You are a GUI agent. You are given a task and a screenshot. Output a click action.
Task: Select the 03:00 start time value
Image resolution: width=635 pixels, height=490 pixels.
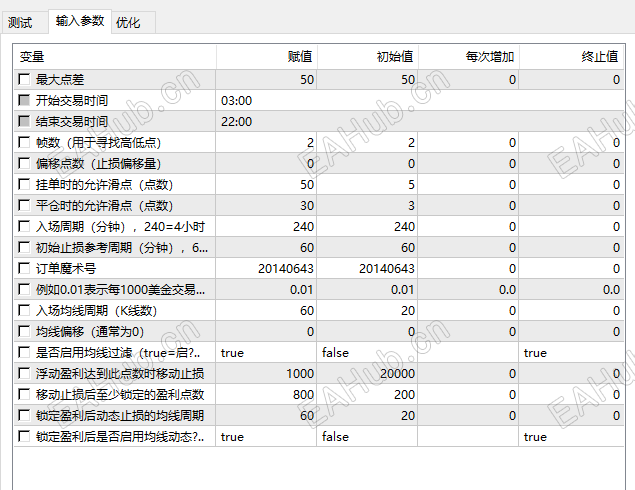click(x=420, y=100)
